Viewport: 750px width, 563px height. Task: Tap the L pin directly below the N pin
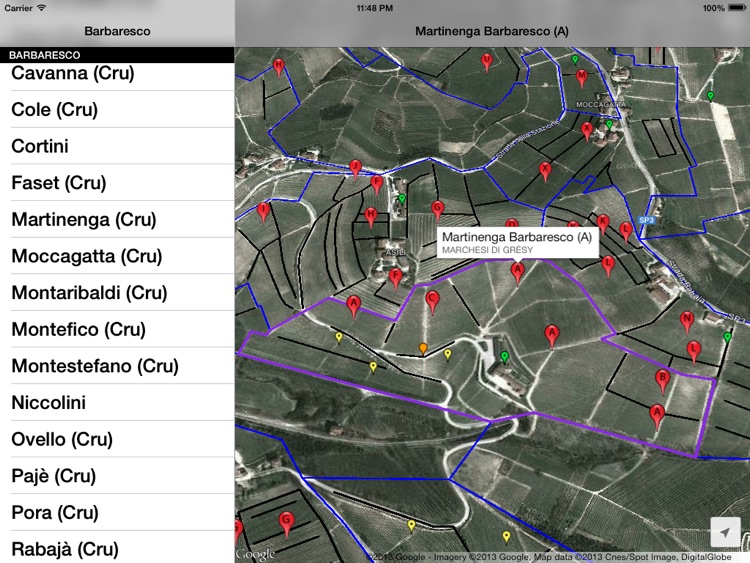[694, 352]
